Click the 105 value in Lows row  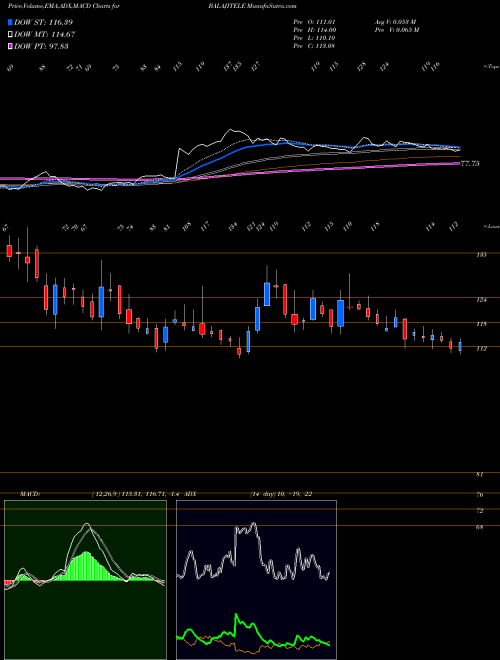coord(186,226)
